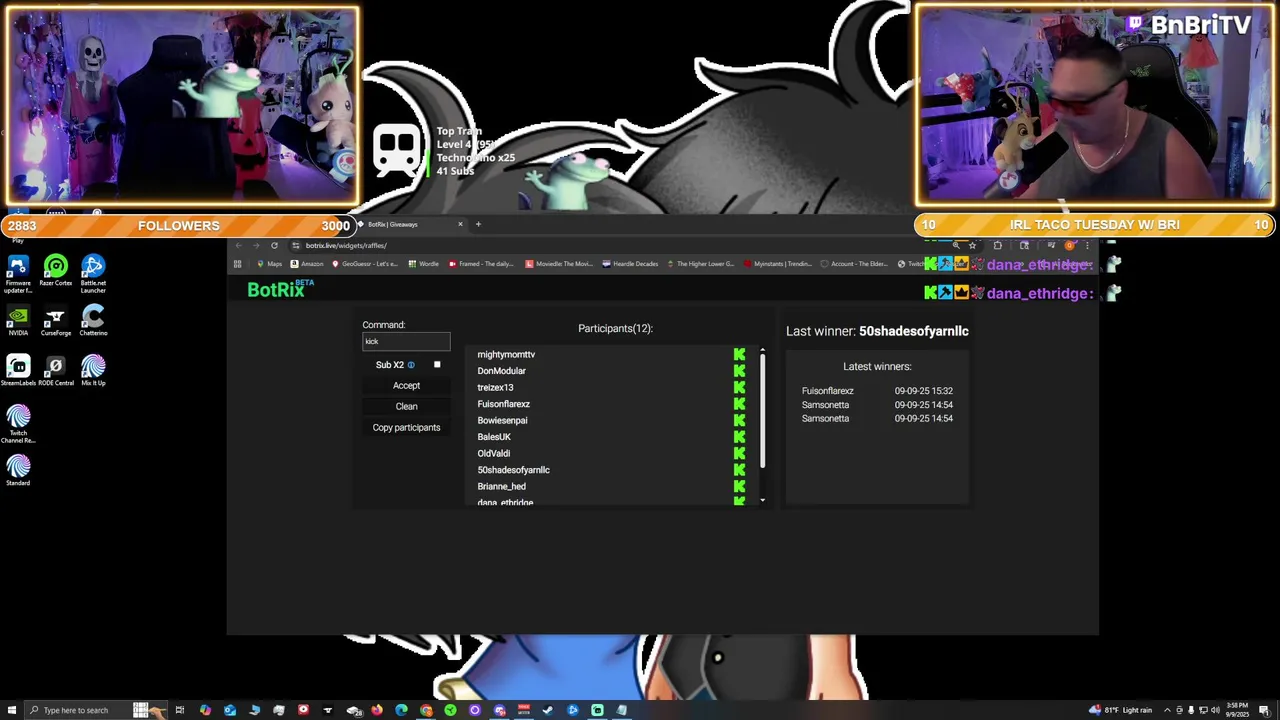Toggle the Sub X2 checkbox

(x=437, y=365)
